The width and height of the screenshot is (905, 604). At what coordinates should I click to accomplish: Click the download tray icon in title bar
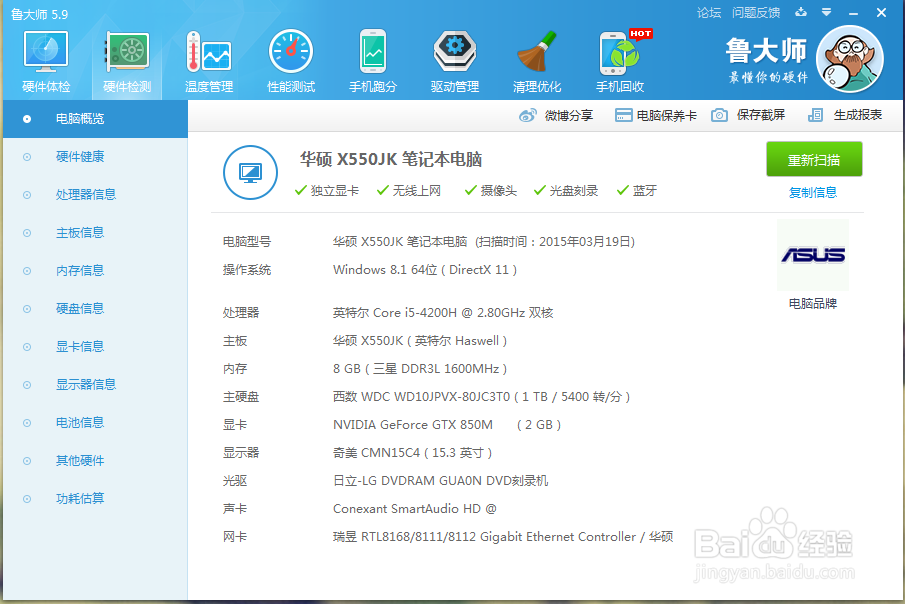pyautogui.click(x=801, y=12)
